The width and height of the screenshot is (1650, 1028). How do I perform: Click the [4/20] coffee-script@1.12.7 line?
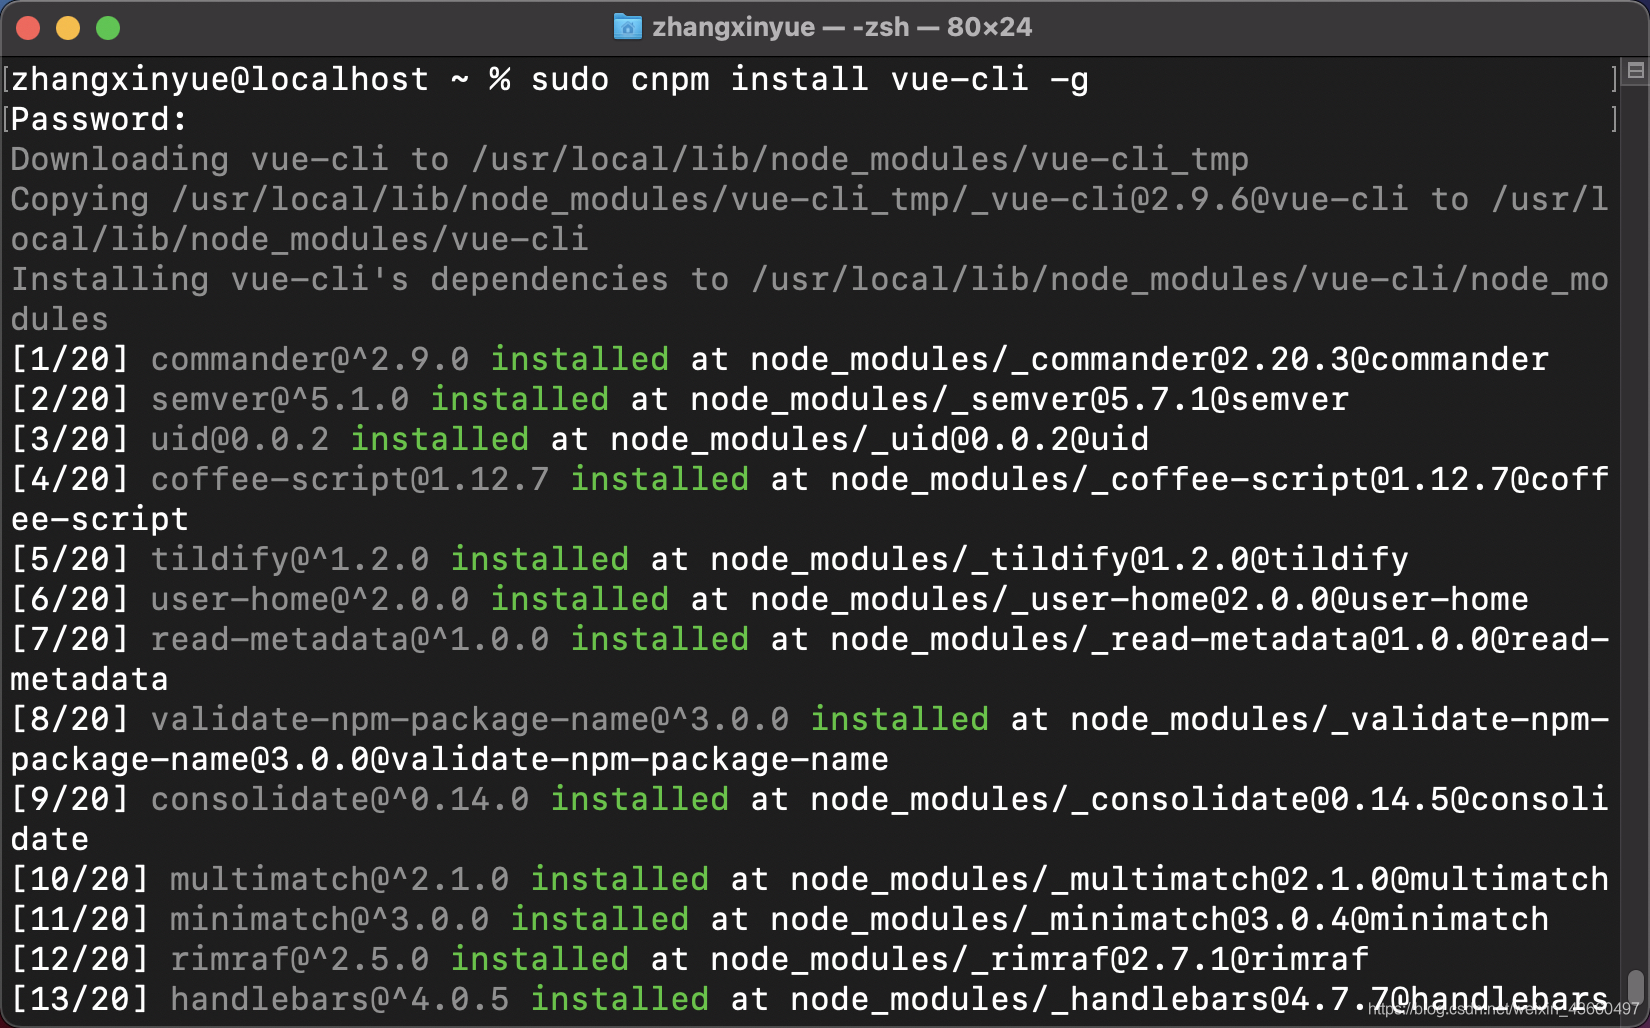[810, 499]
